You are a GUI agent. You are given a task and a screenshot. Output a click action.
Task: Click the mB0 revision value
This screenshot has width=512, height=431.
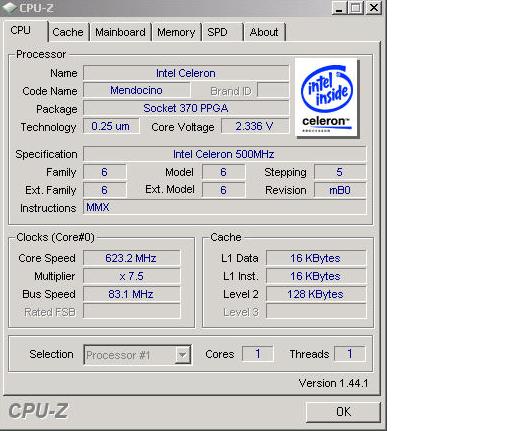(x=340, y=190)
